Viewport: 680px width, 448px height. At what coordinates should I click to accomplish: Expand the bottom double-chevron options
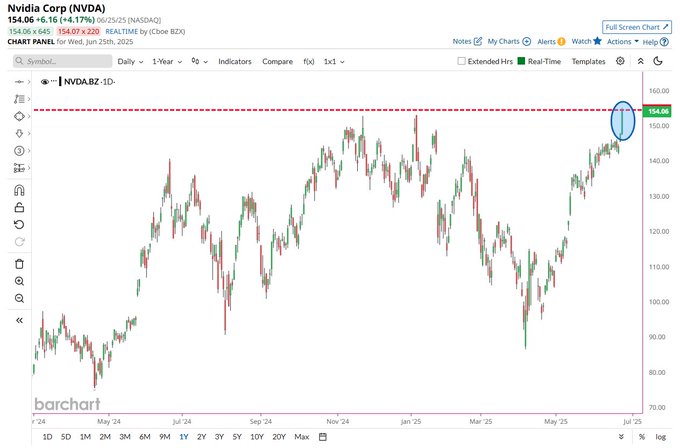point(621,437)
